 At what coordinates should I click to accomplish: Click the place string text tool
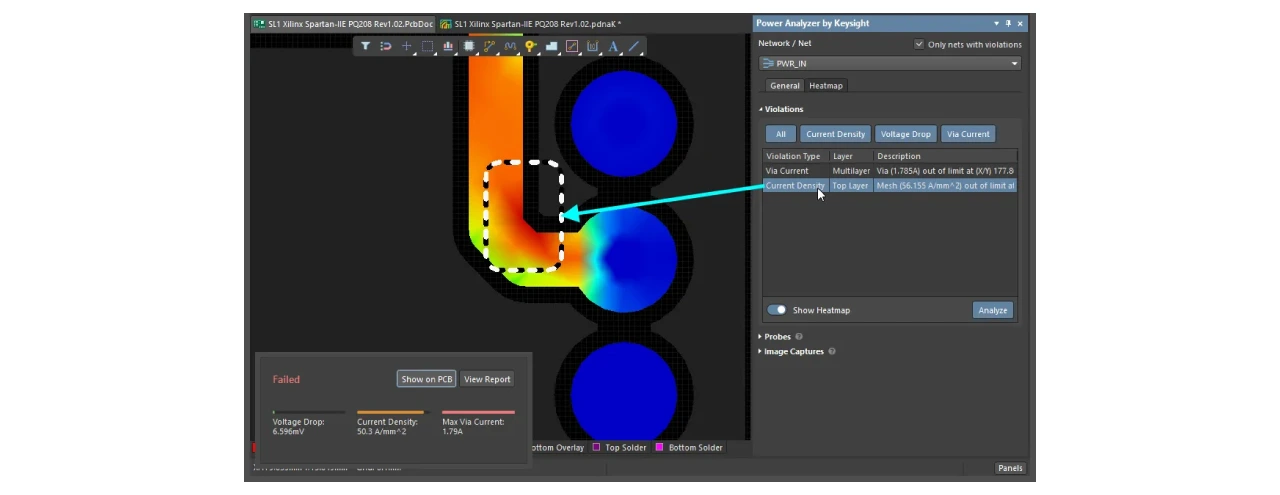click(x=613, y=46)
